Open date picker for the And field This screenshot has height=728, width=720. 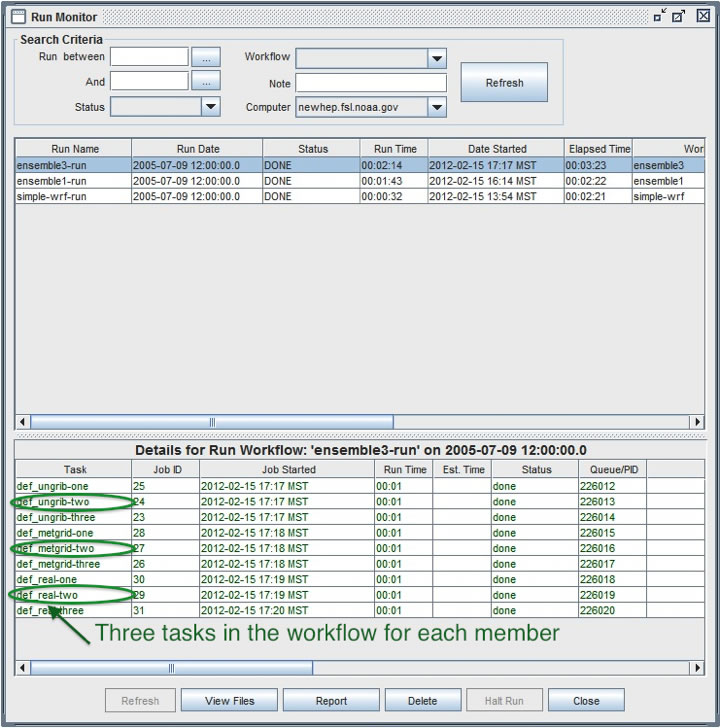click(205, 82)
